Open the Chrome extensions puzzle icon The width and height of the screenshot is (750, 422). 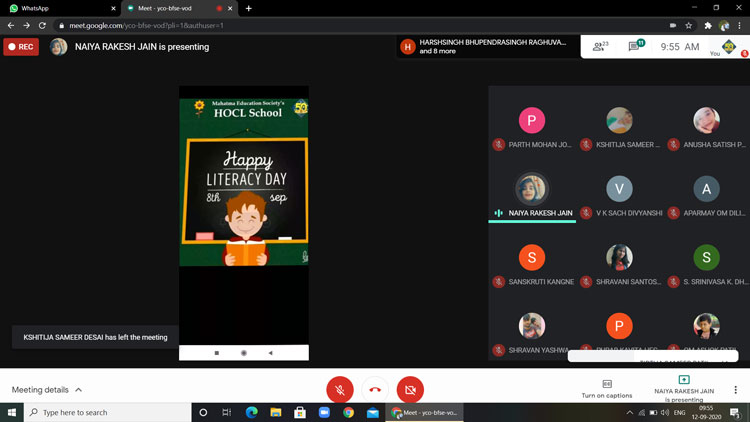708,25
